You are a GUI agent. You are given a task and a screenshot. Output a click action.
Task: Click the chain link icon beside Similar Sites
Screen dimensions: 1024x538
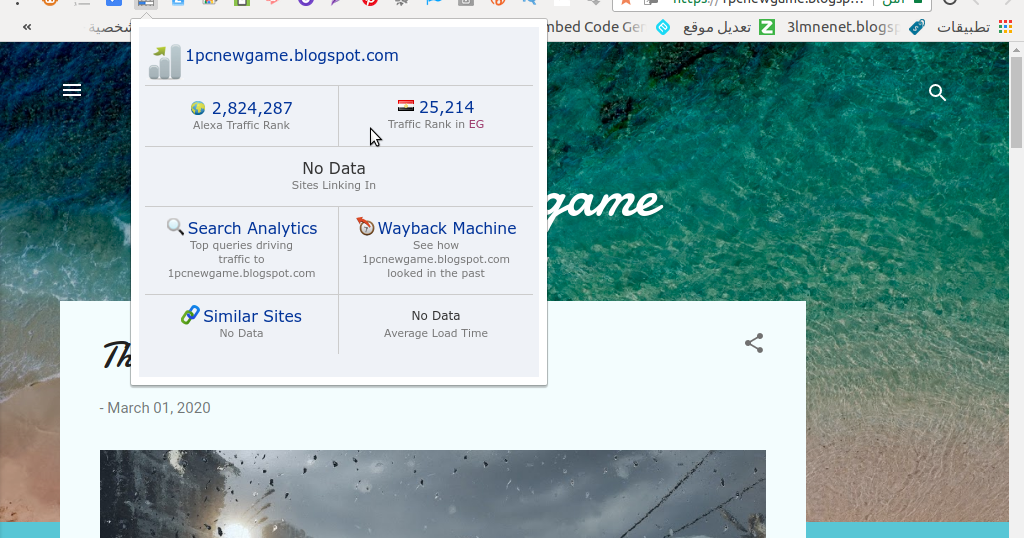pyautogui.click(x=190, y=315)
